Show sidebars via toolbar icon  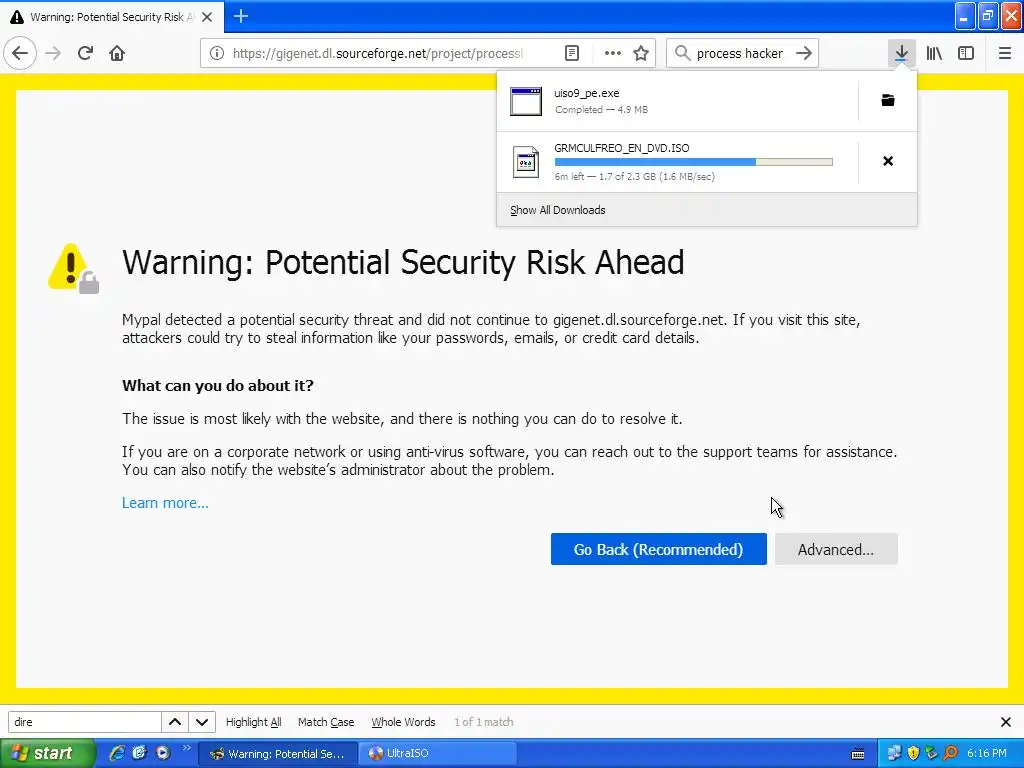[966, 53]
